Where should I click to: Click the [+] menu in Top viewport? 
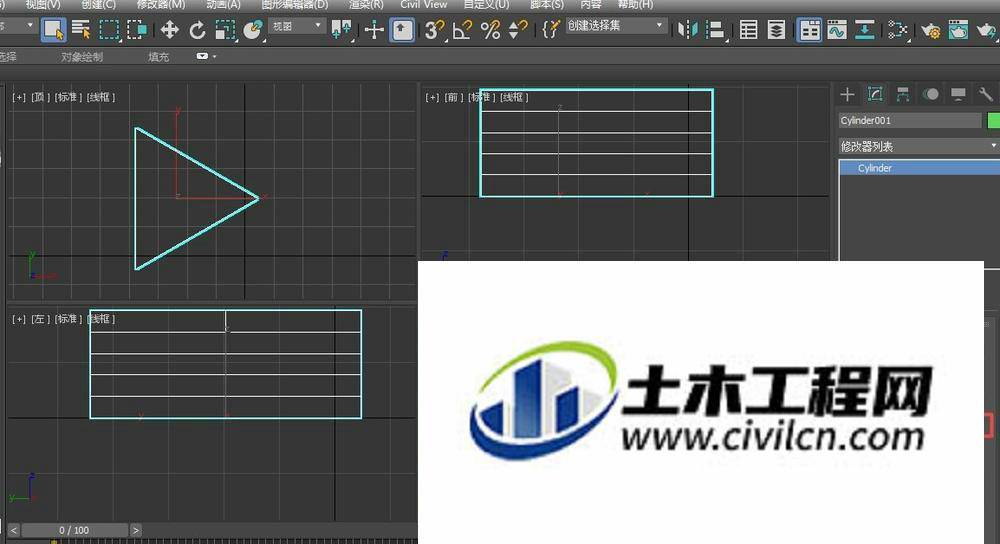point(19,97)
